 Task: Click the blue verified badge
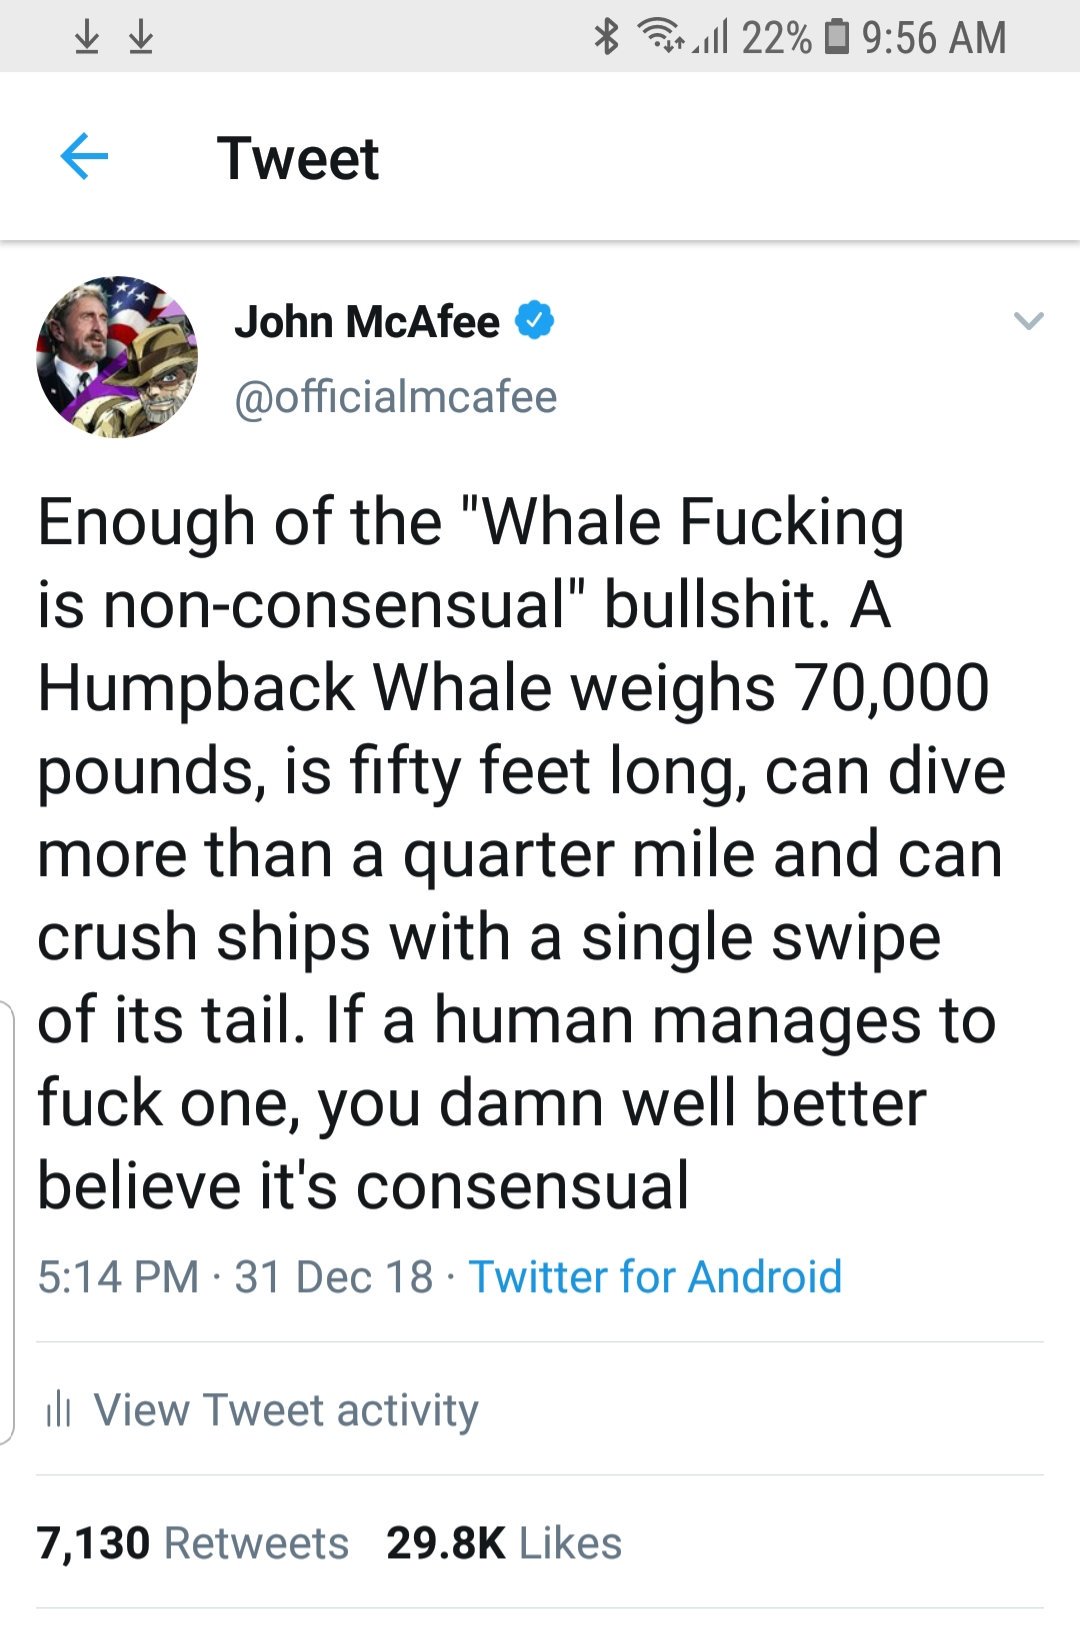(534, 321)
